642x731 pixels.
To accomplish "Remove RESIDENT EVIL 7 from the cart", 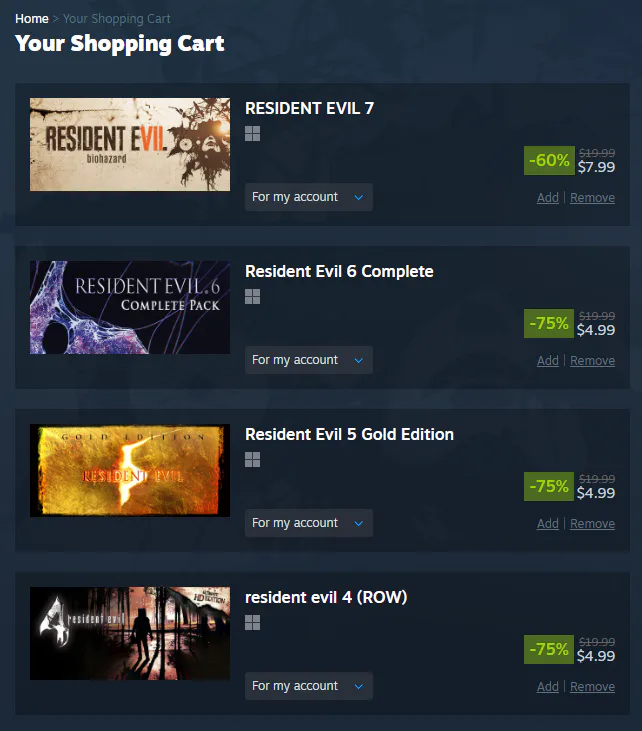I will tap(592, 198).
